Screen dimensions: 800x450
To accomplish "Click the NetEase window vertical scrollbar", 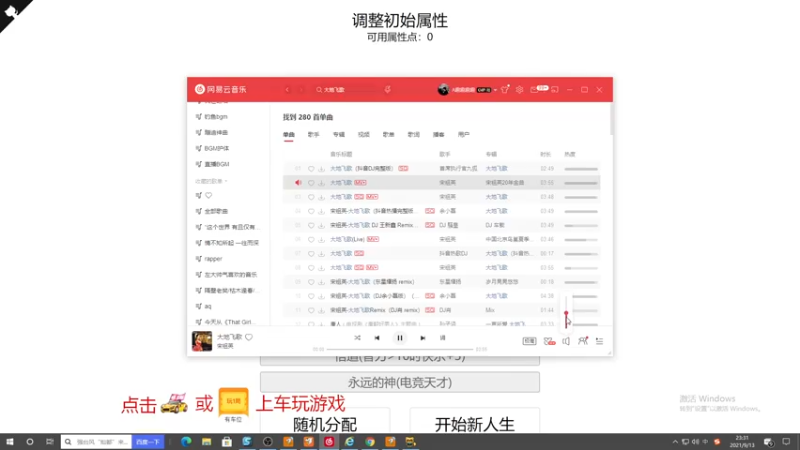I will click(x=611, y=119).
